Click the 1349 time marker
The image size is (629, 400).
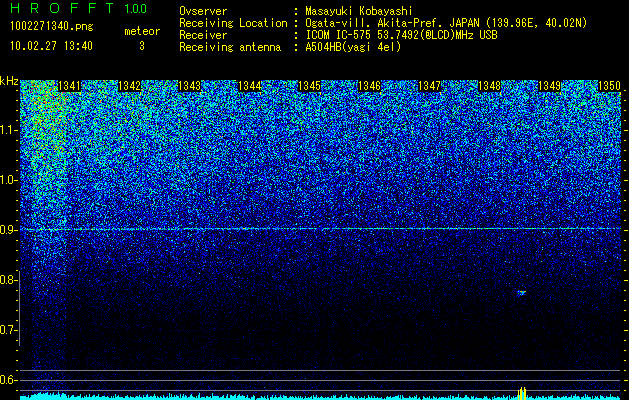[549, 86]
